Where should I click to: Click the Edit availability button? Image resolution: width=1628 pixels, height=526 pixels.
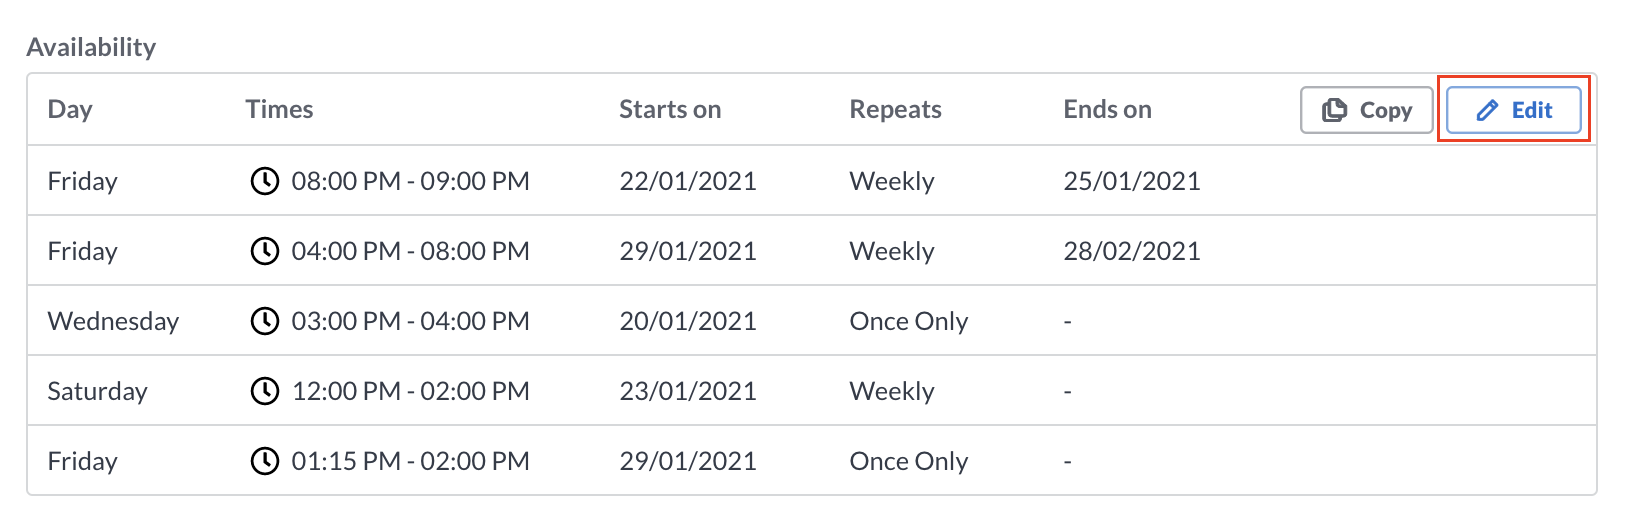(x=1513, y=110)
